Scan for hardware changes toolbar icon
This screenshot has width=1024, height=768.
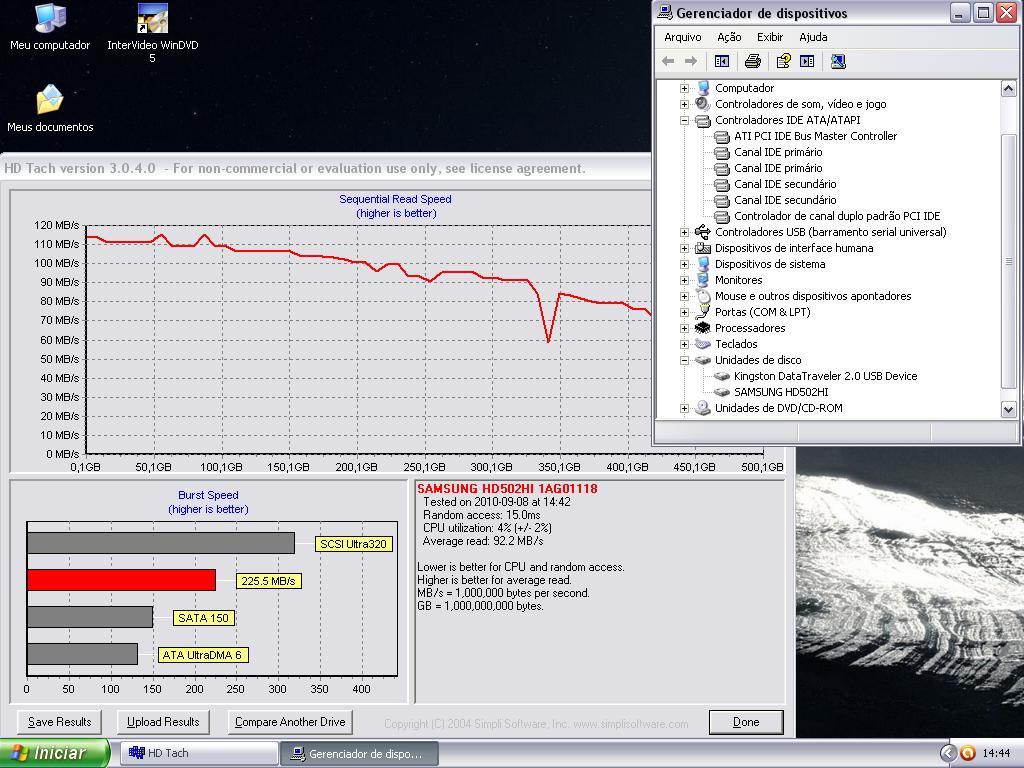pos(839,61)
